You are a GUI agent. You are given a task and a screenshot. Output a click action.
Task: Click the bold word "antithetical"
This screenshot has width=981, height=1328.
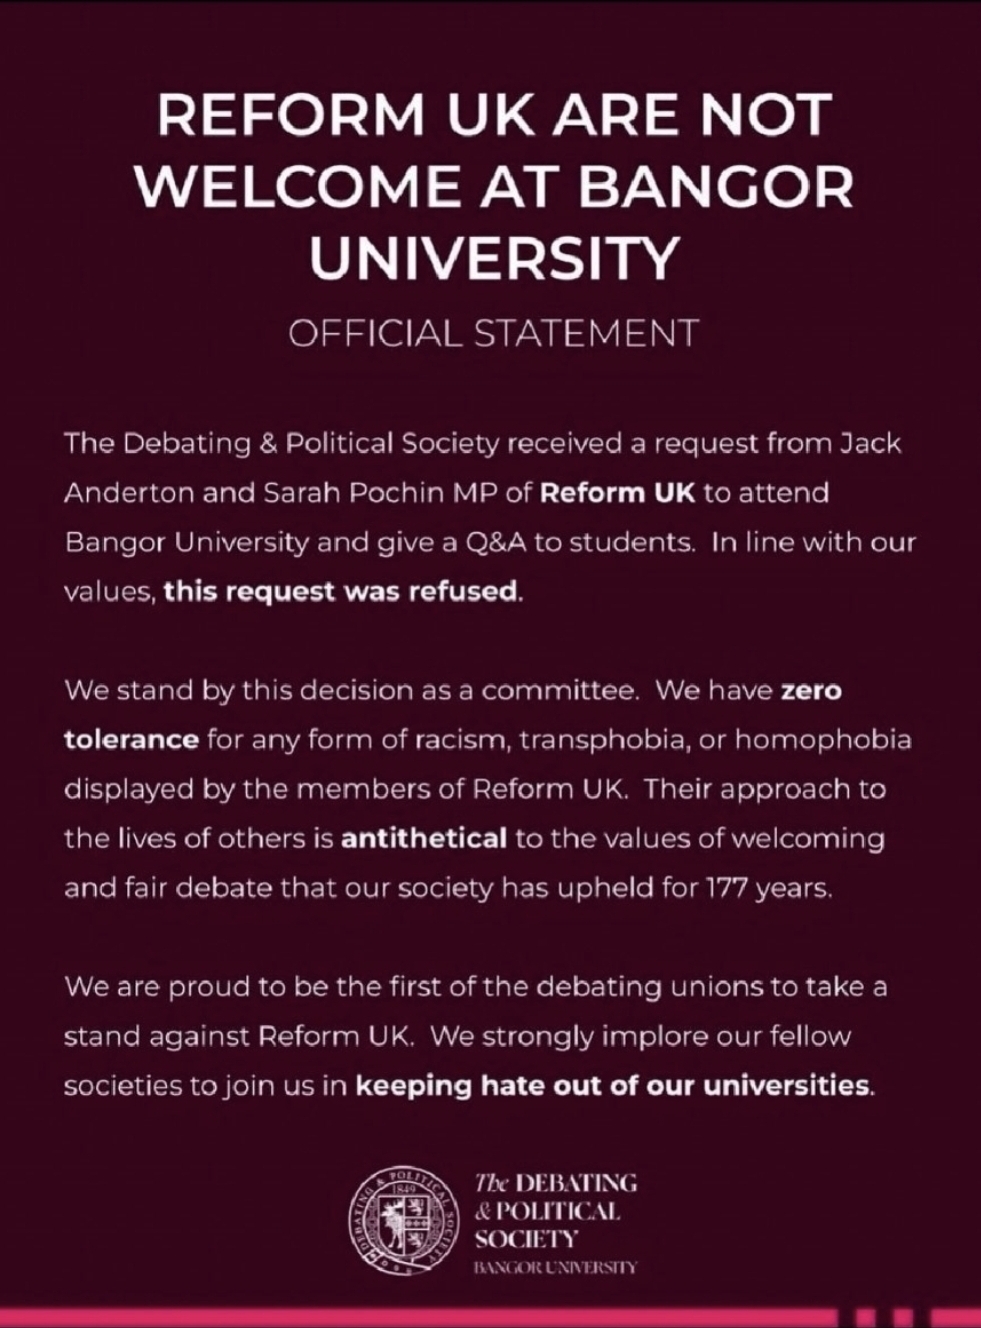tap(424, 837)
